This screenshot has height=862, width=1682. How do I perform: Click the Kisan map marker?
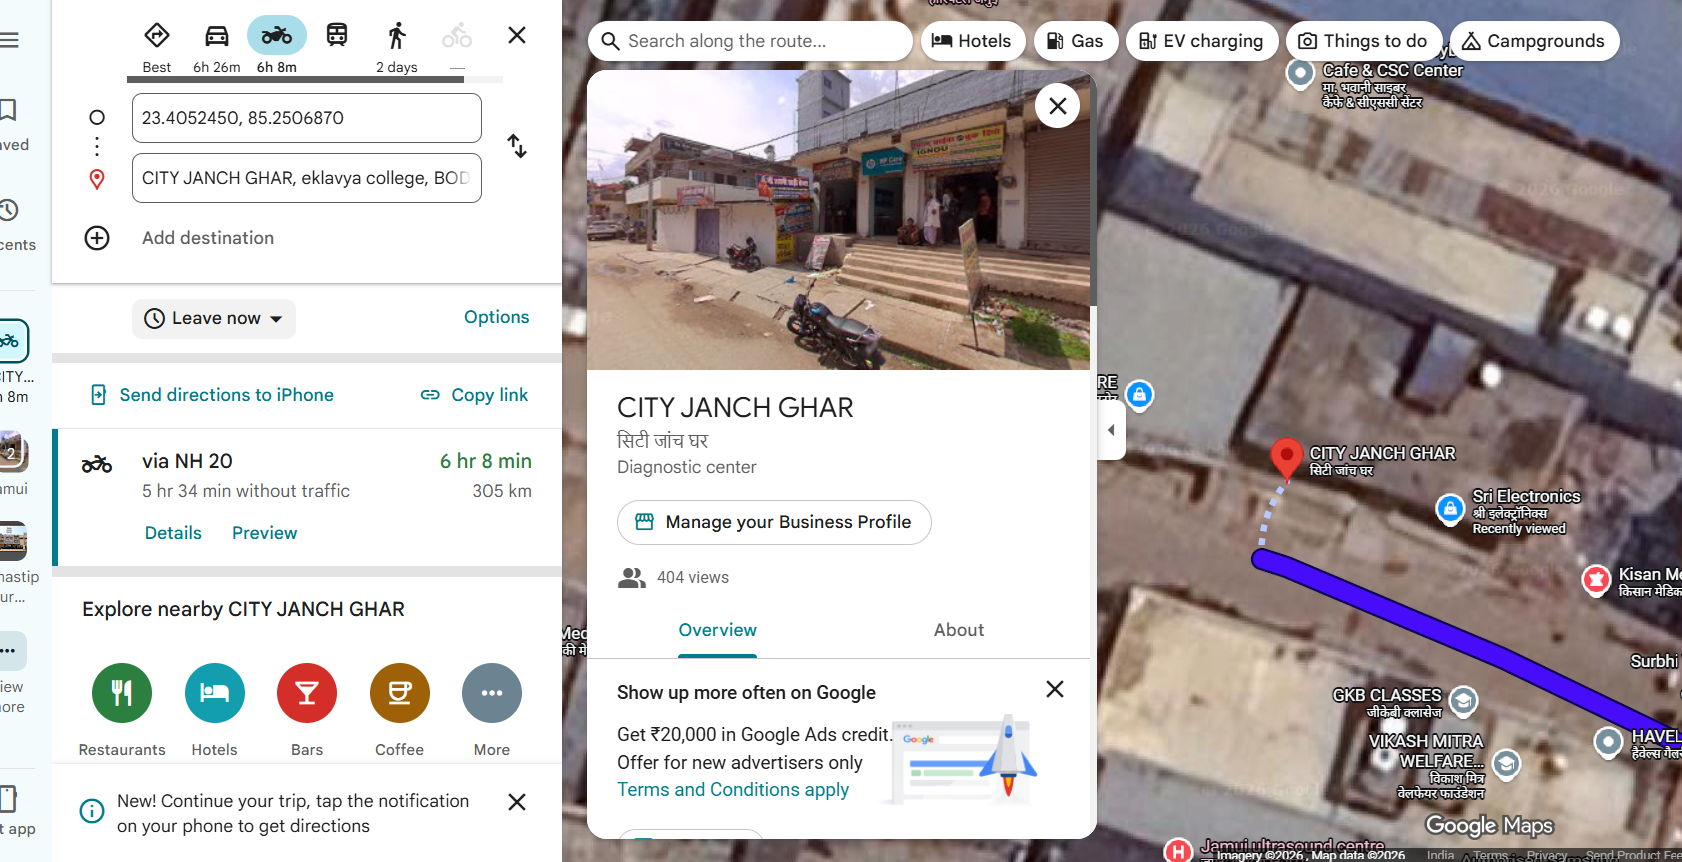click(1596, 579)
